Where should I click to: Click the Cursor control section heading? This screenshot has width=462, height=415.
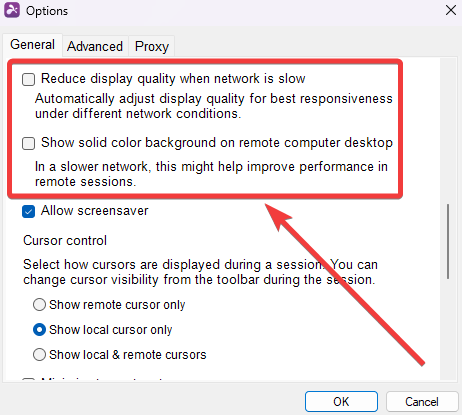pos(65,240)
